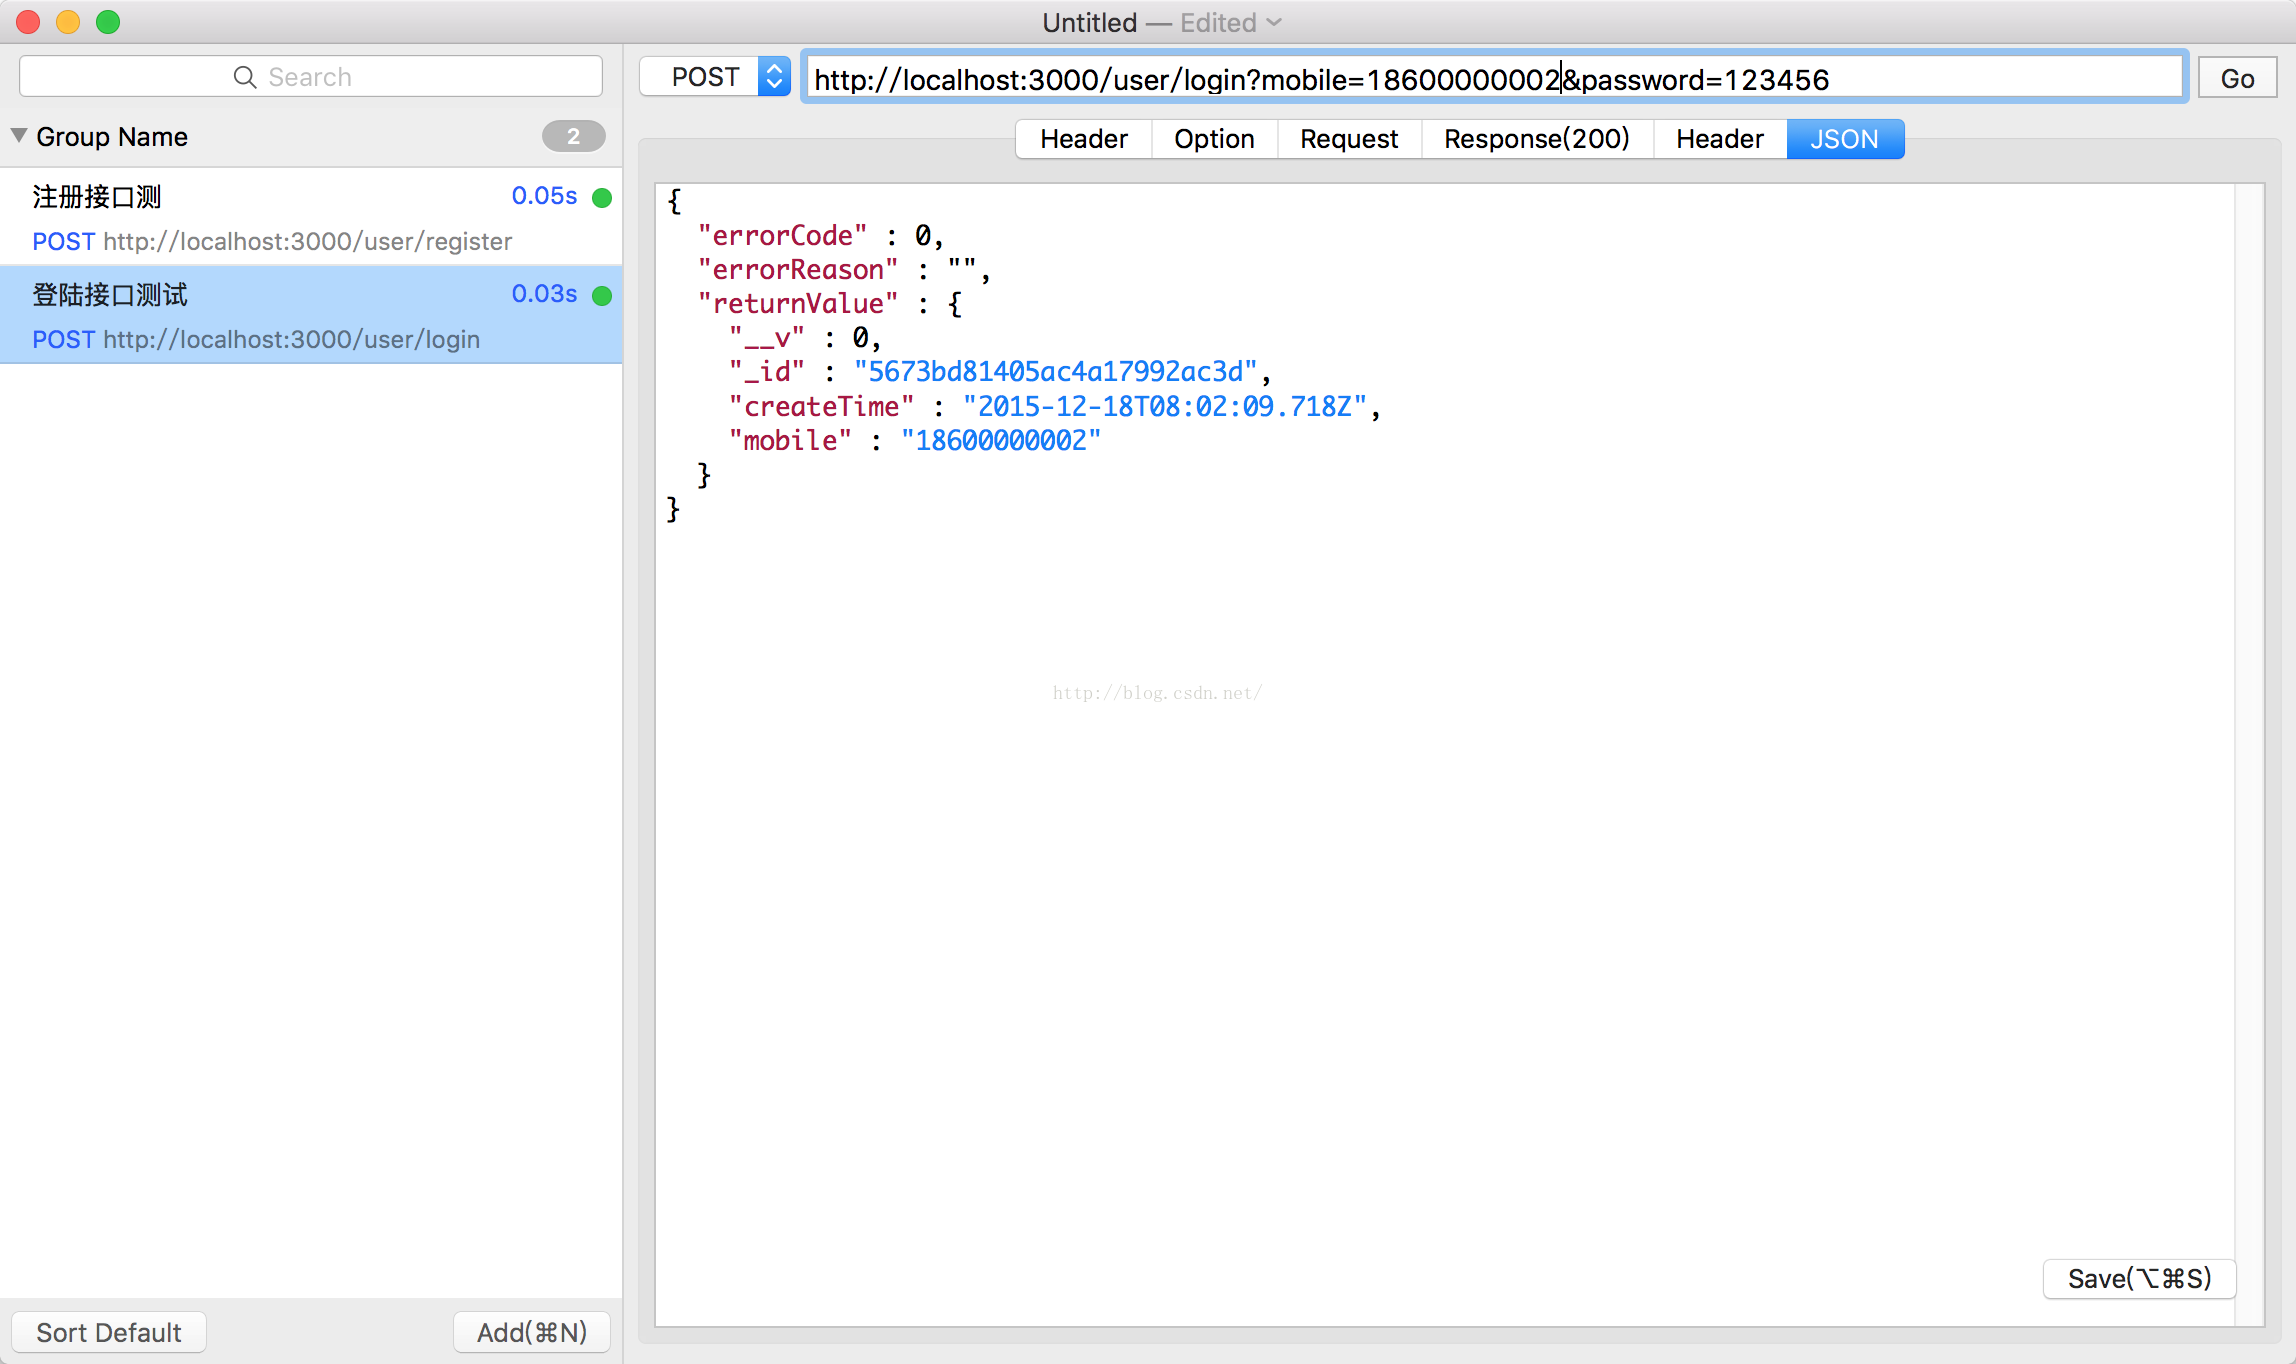Screen dimensions: 2296x1364
Task: Click the JSON response vertical scrollbar
Action: click(2249, 755)
